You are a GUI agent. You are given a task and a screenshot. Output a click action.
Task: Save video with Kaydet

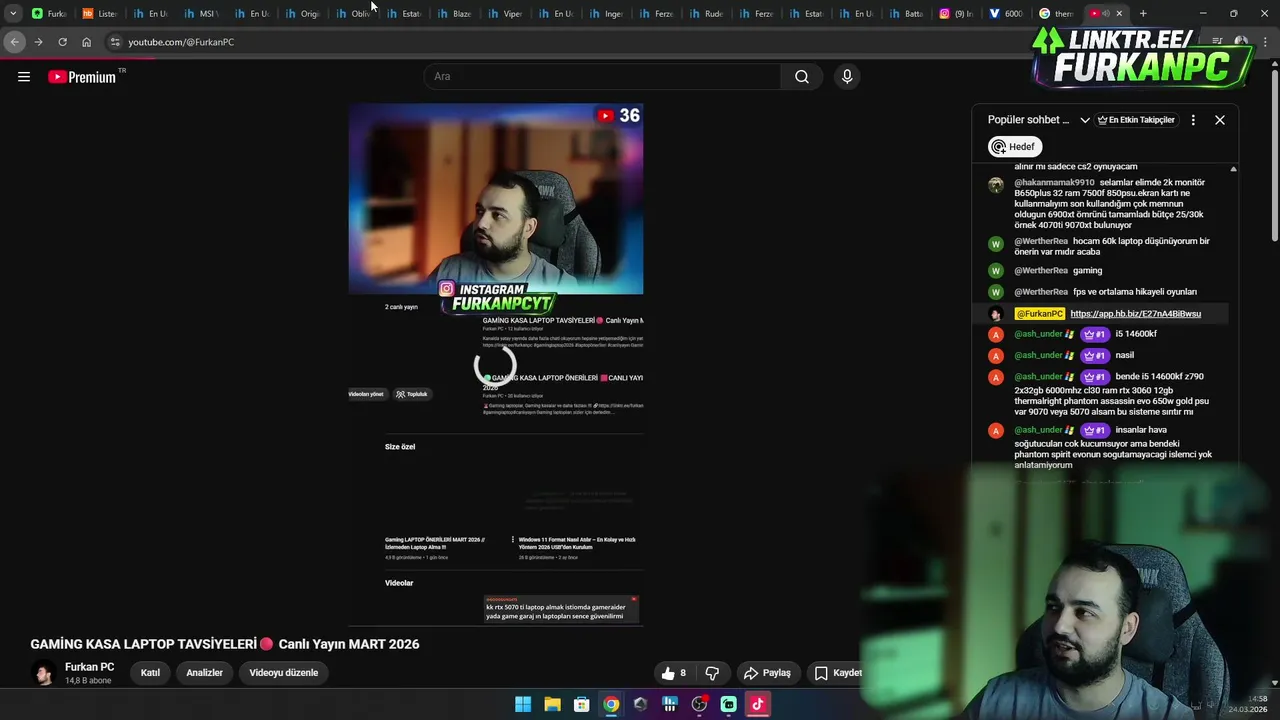(838, 673)
